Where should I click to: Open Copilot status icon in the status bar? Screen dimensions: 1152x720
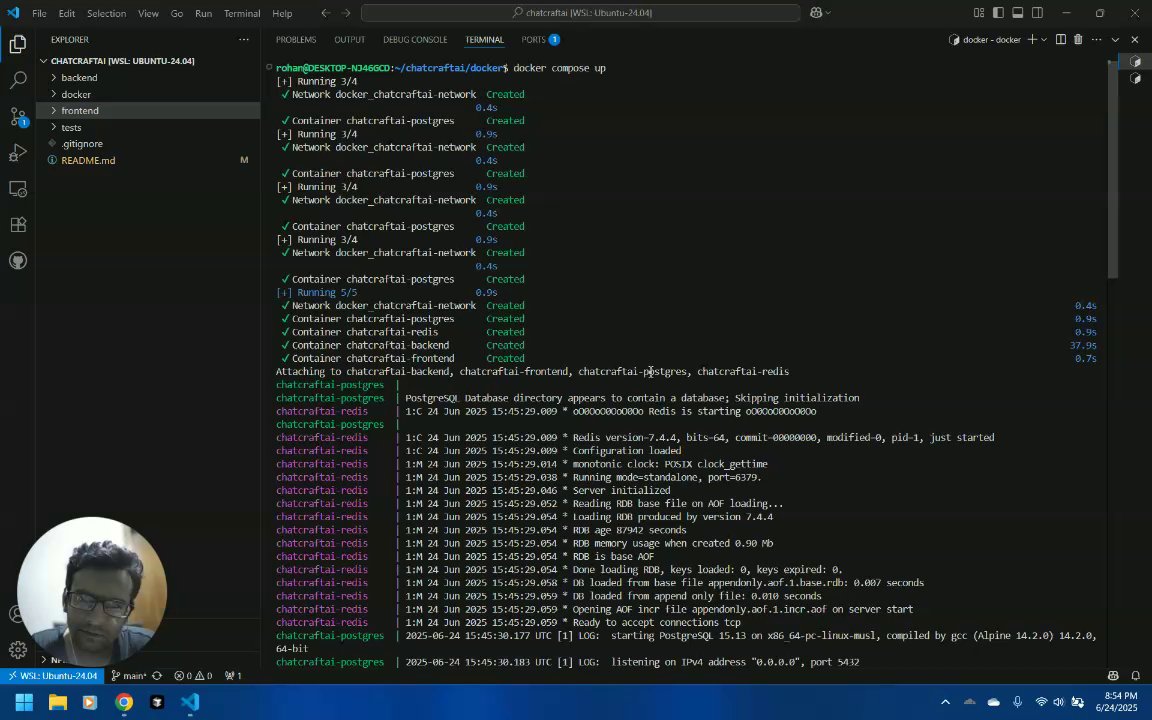click(1113, 675)
